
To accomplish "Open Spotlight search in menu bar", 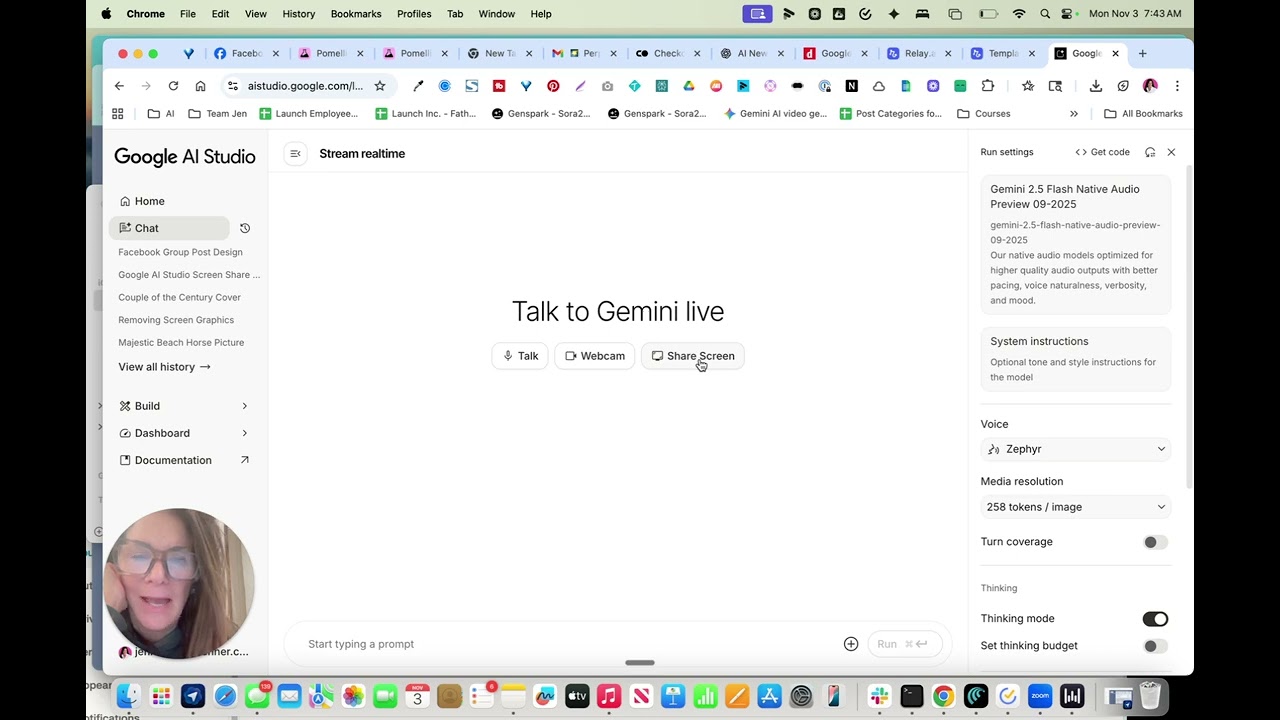I will 1045,14.
